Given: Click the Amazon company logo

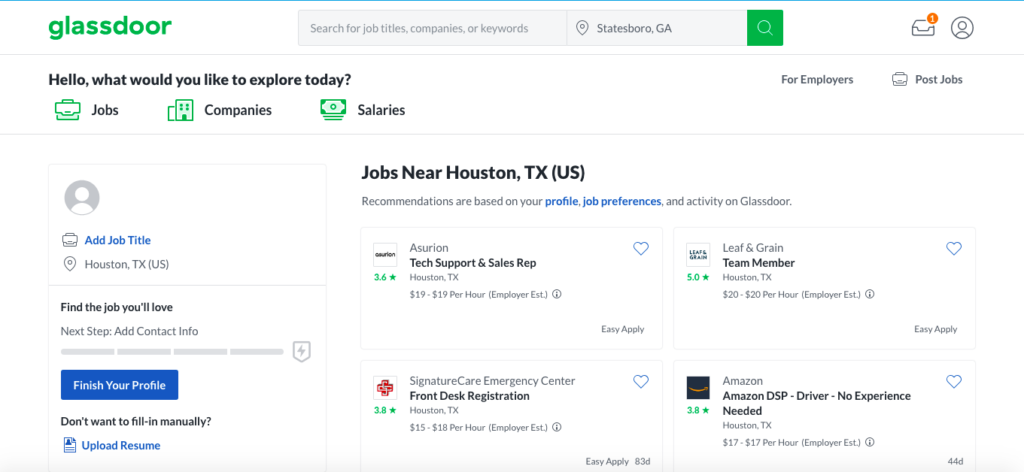Looking at the screenshot, I should (x=697, y=388).
